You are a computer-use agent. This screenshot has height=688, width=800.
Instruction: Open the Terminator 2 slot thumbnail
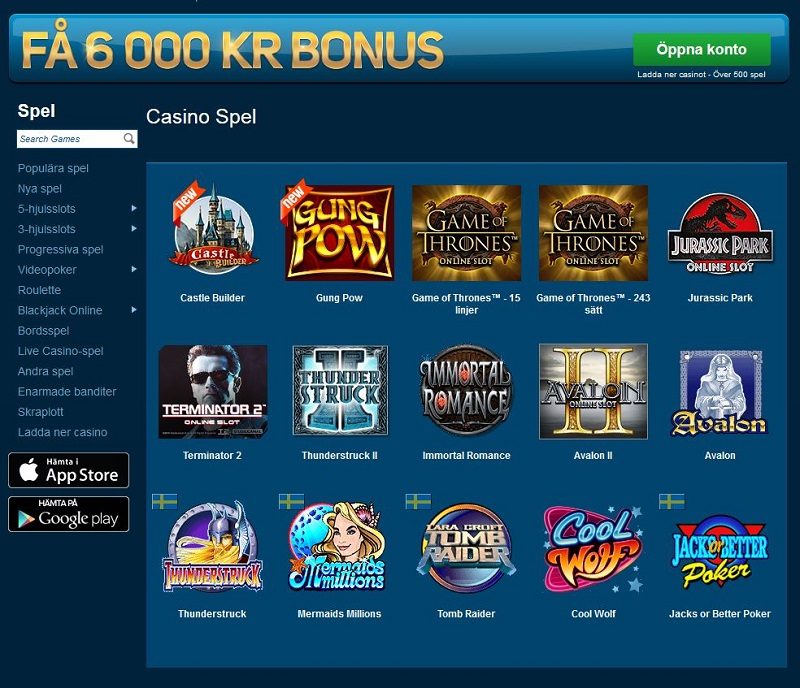(x=213, y=391)
